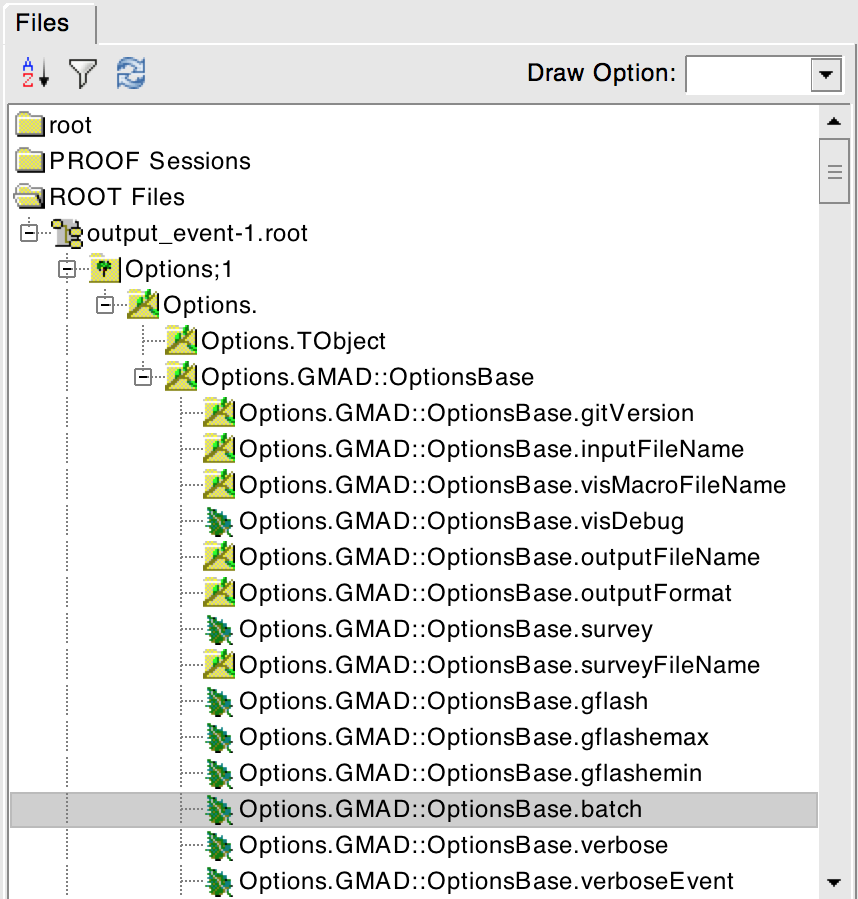
Task: Click the ROOT Files open folder icon
Action: tap(29, 197)
